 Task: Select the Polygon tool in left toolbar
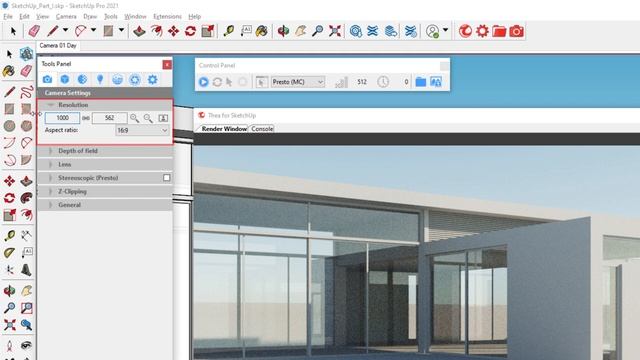coord(26,126)
